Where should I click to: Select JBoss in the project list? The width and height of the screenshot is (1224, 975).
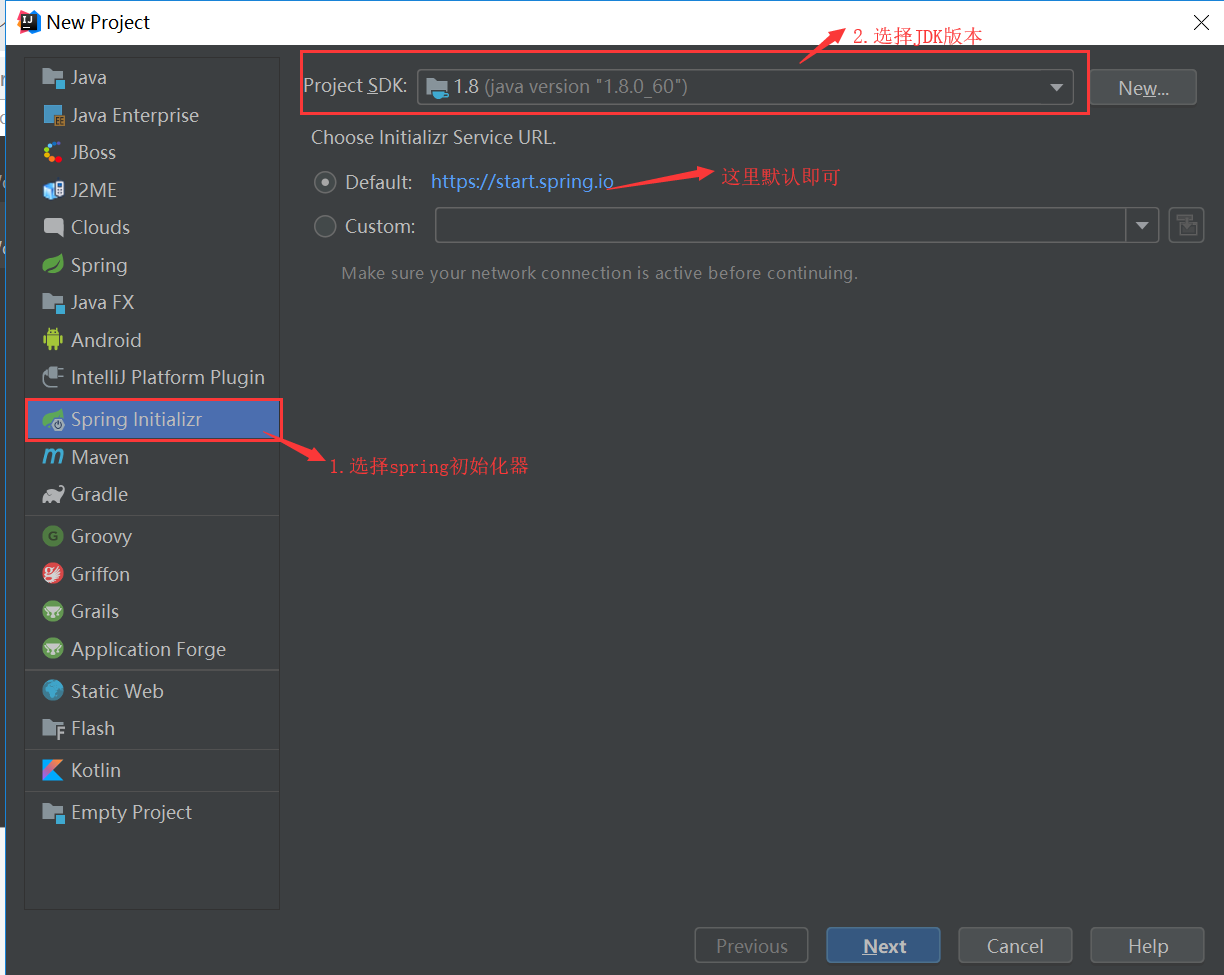[x=152, y=152]
